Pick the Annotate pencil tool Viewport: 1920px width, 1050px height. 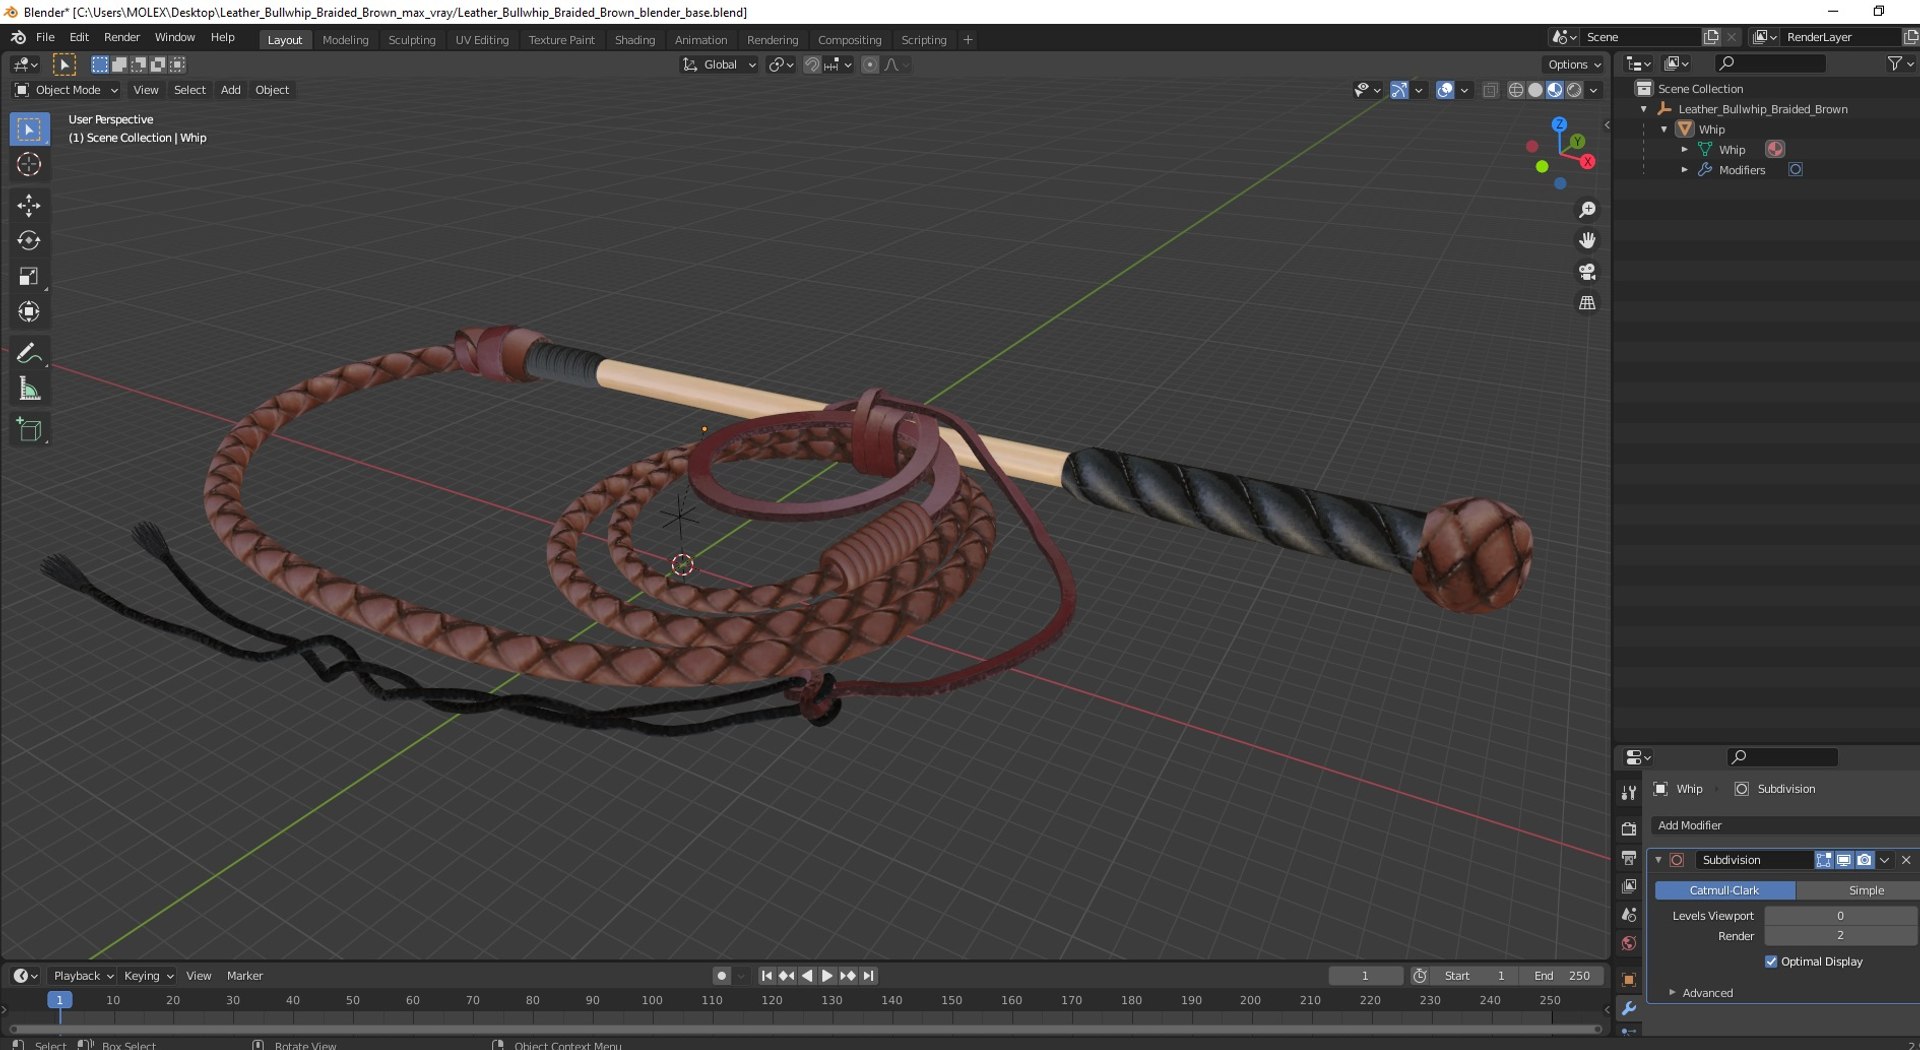click(29, 353)
